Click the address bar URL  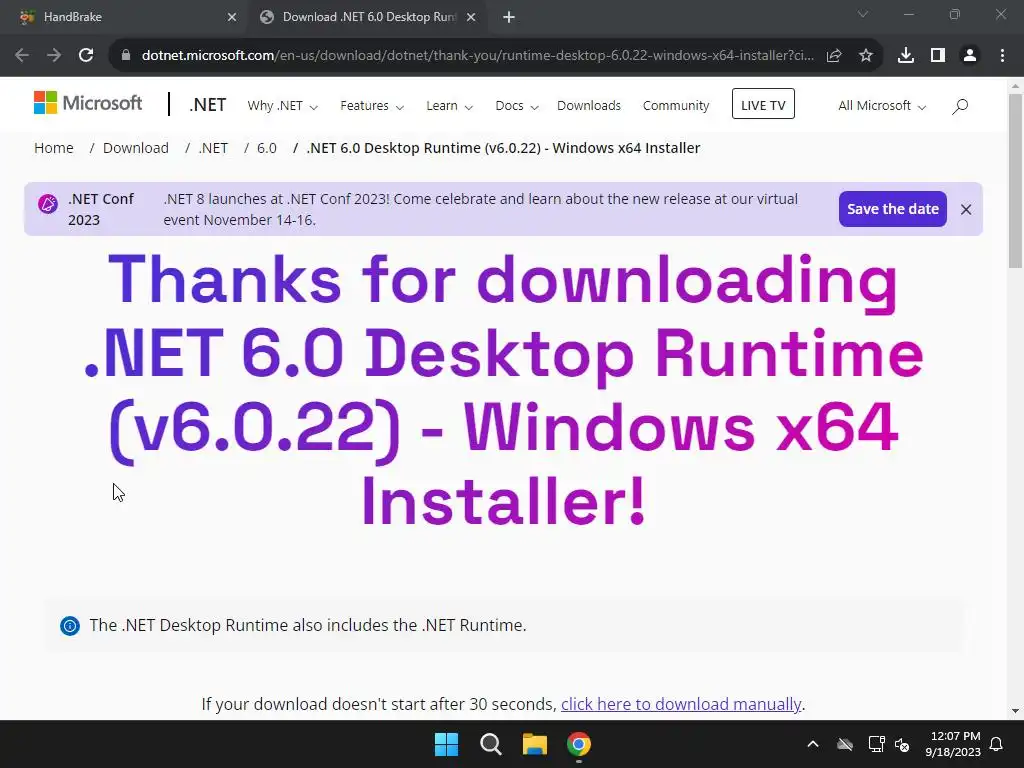pyautogui.click(x=477, y=56)
